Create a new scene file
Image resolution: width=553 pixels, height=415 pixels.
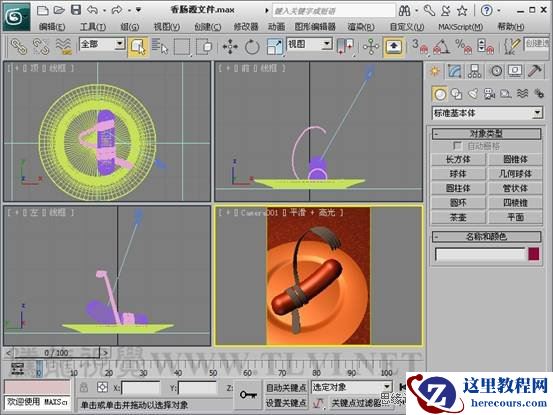(42, 10)
